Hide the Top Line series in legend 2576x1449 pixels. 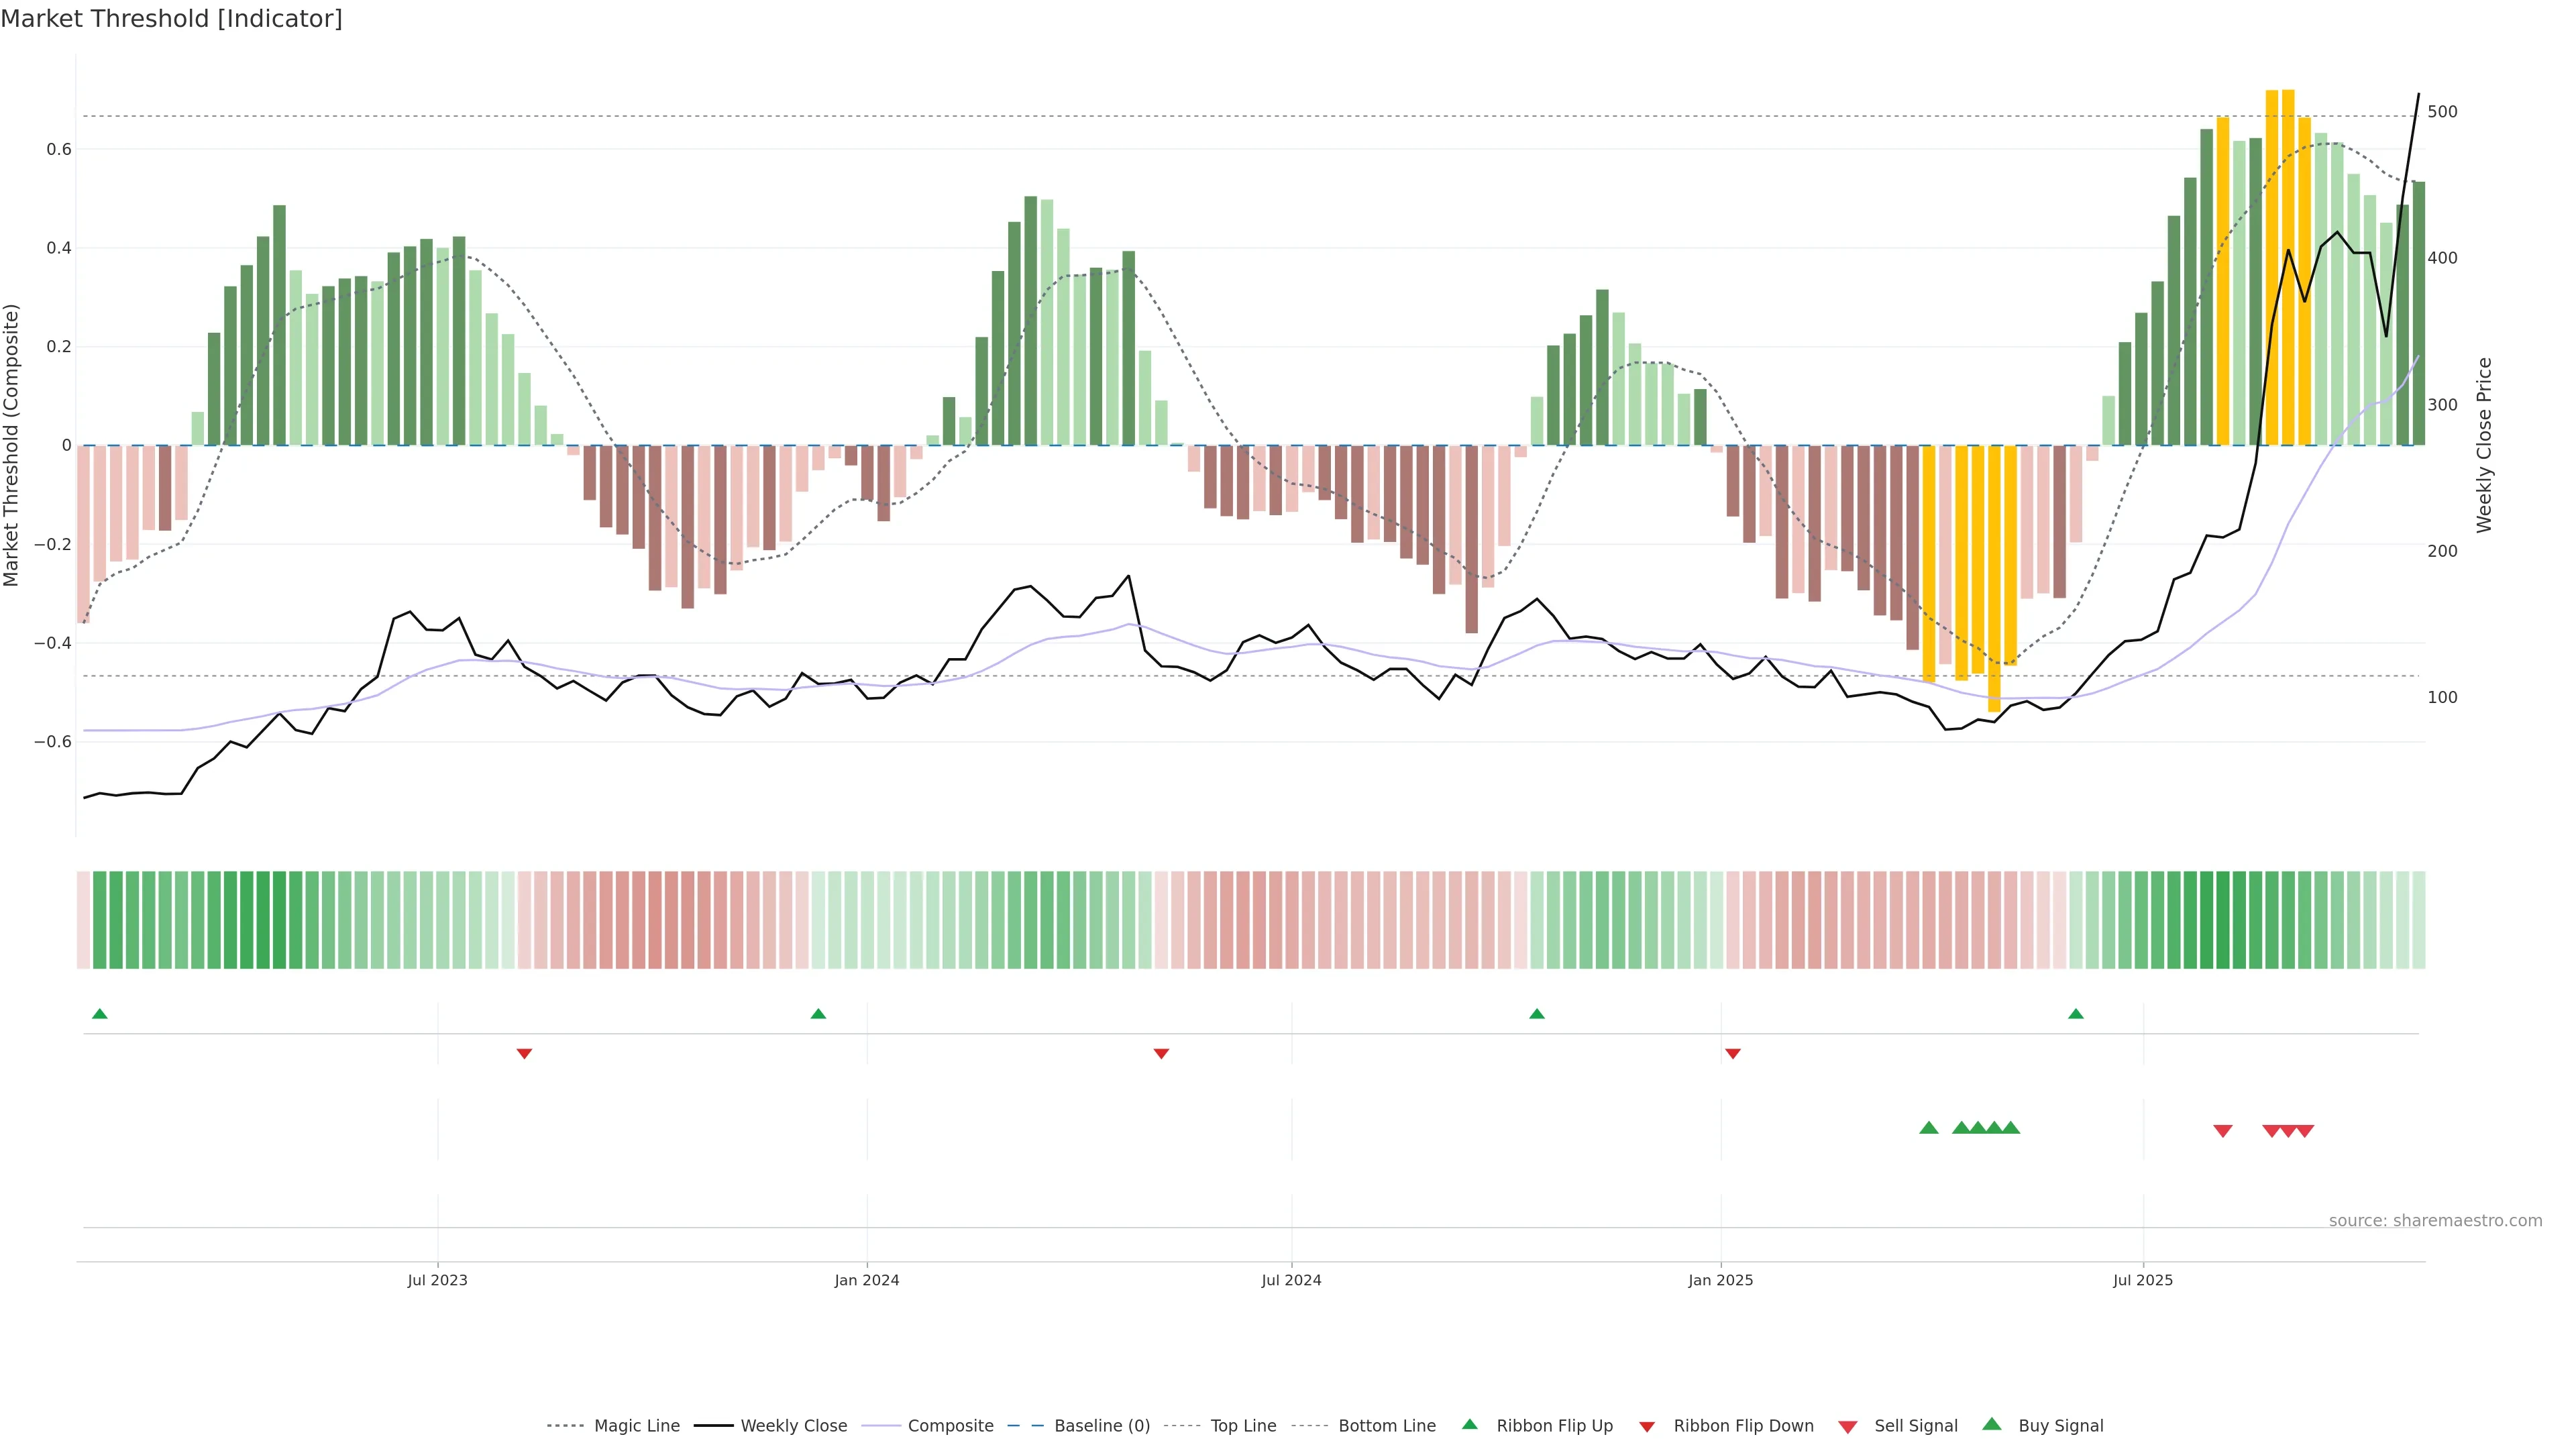click(x=1243, y=1426)
